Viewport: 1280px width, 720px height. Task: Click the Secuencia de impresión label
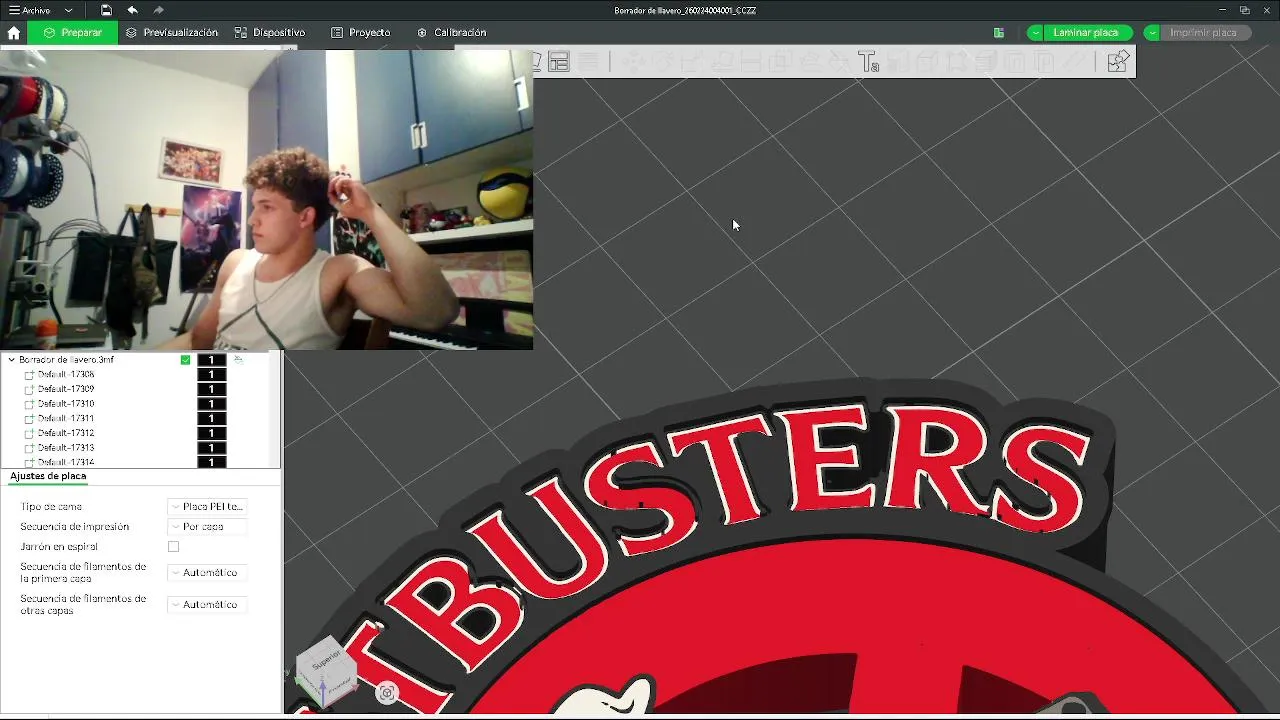pyautogui.click(x=75, y=527)
